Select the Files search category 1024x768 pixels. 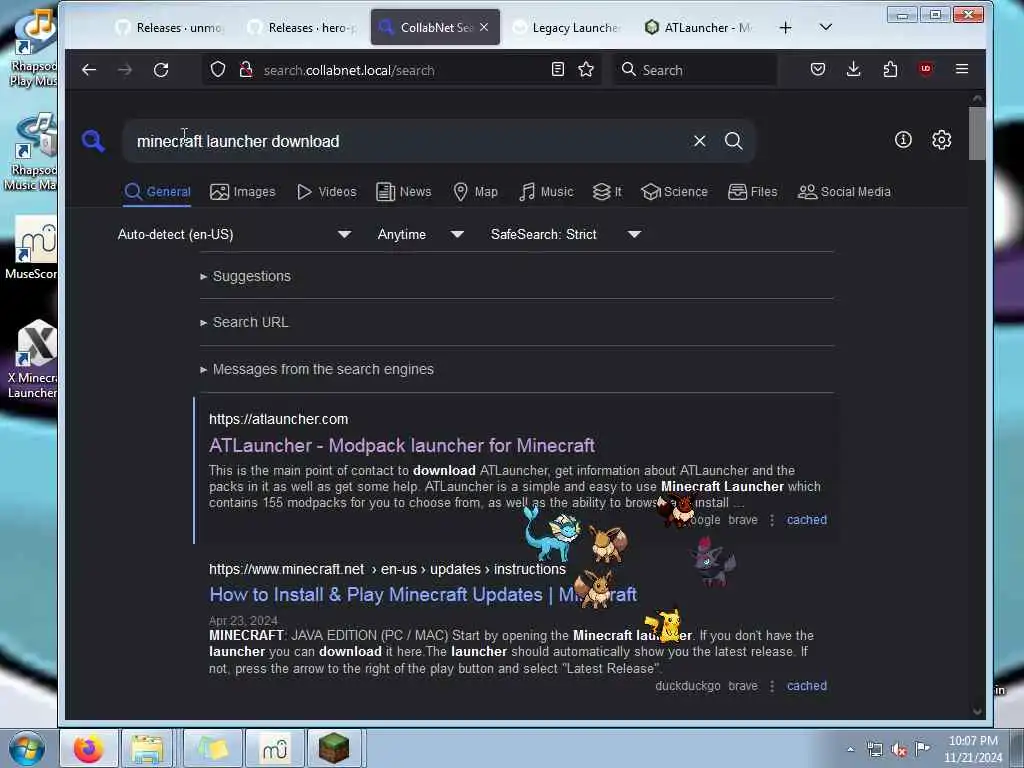pos(752,192)
